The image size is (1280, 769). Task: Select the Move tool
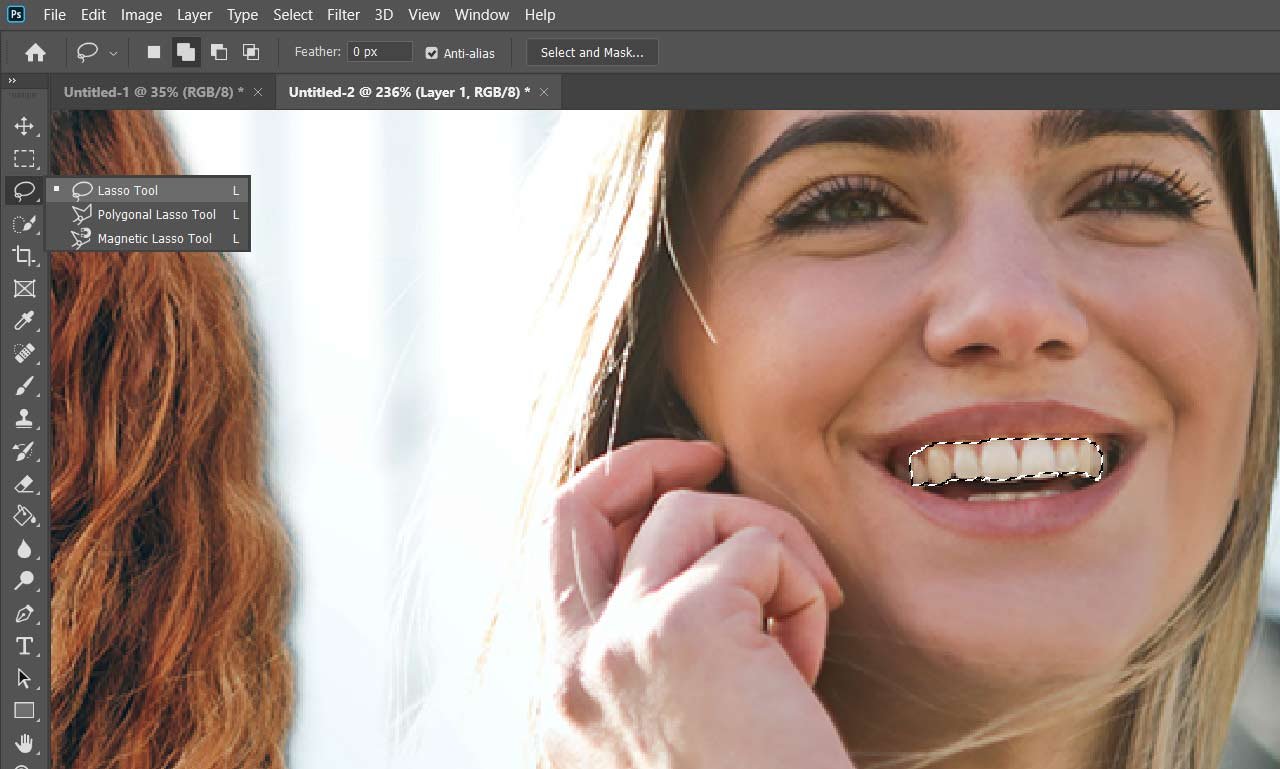pos(24,126)
